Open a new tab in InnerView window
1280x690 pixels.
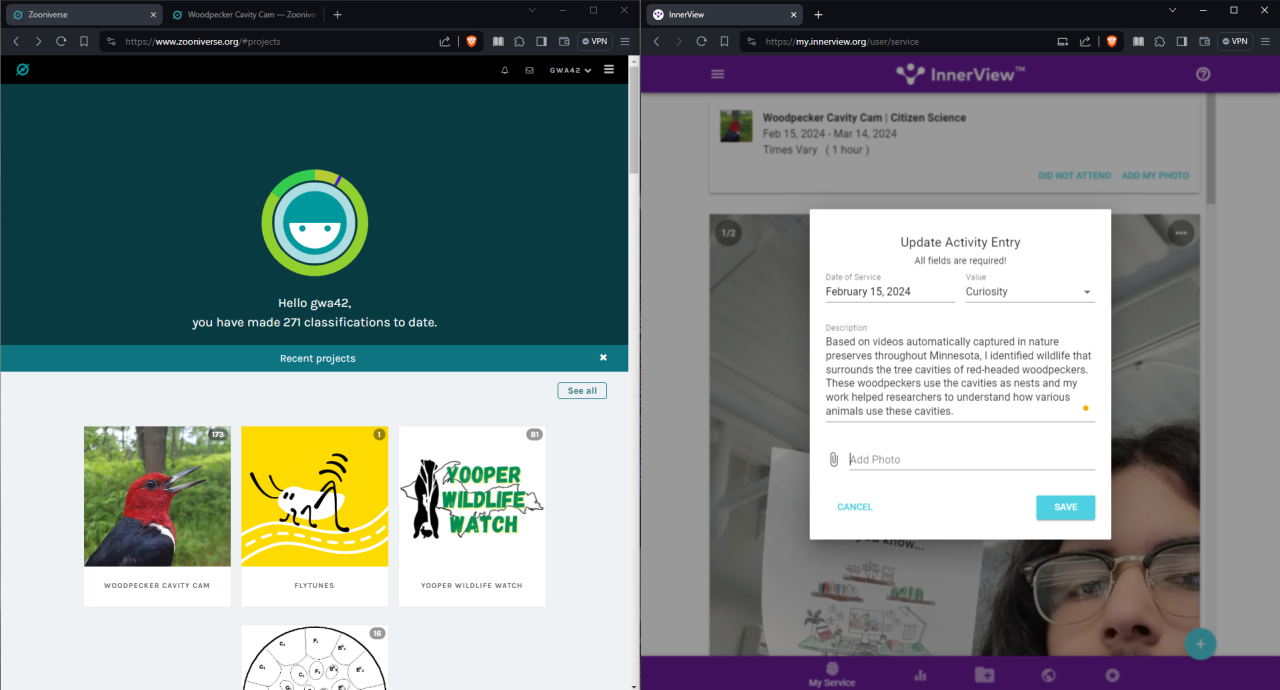coord(818,15)
